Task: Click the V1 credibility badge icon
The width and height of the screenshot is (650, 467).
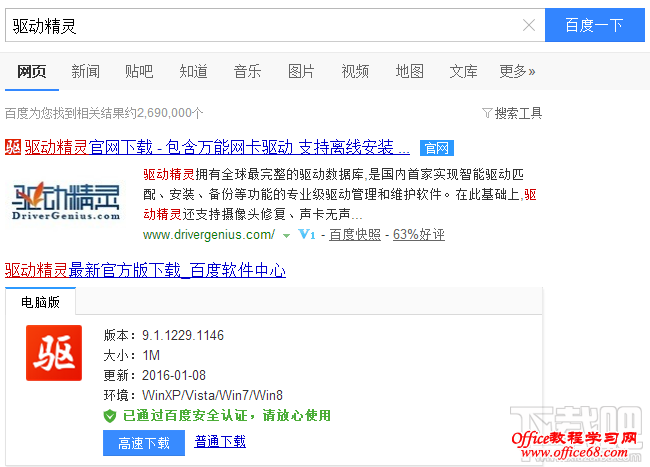Action: coord(307,235)
